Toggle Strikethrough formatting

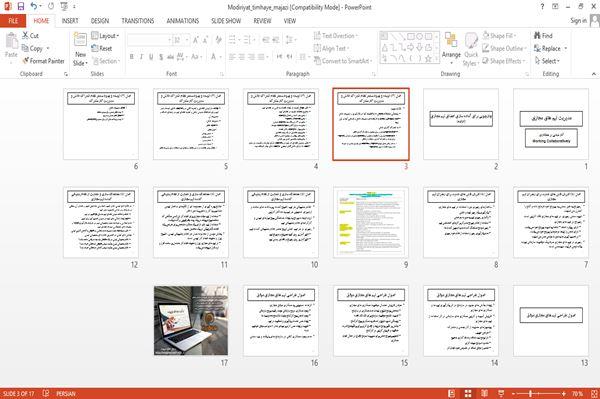click(x=170, y=57)
